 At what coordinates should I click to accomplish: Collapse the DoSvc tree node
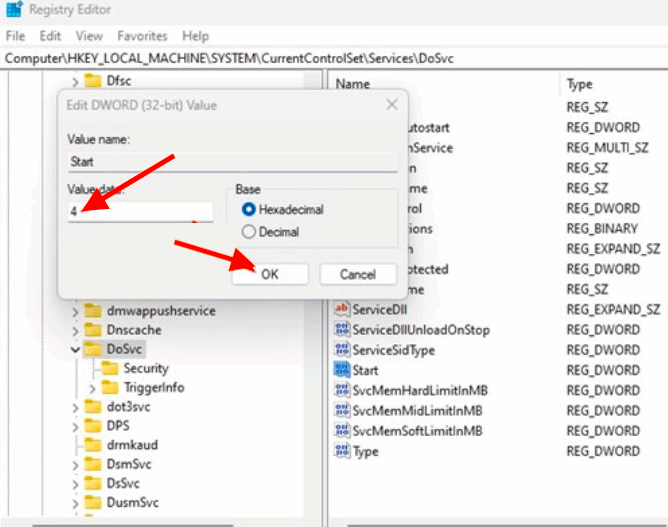coord(75,350)
